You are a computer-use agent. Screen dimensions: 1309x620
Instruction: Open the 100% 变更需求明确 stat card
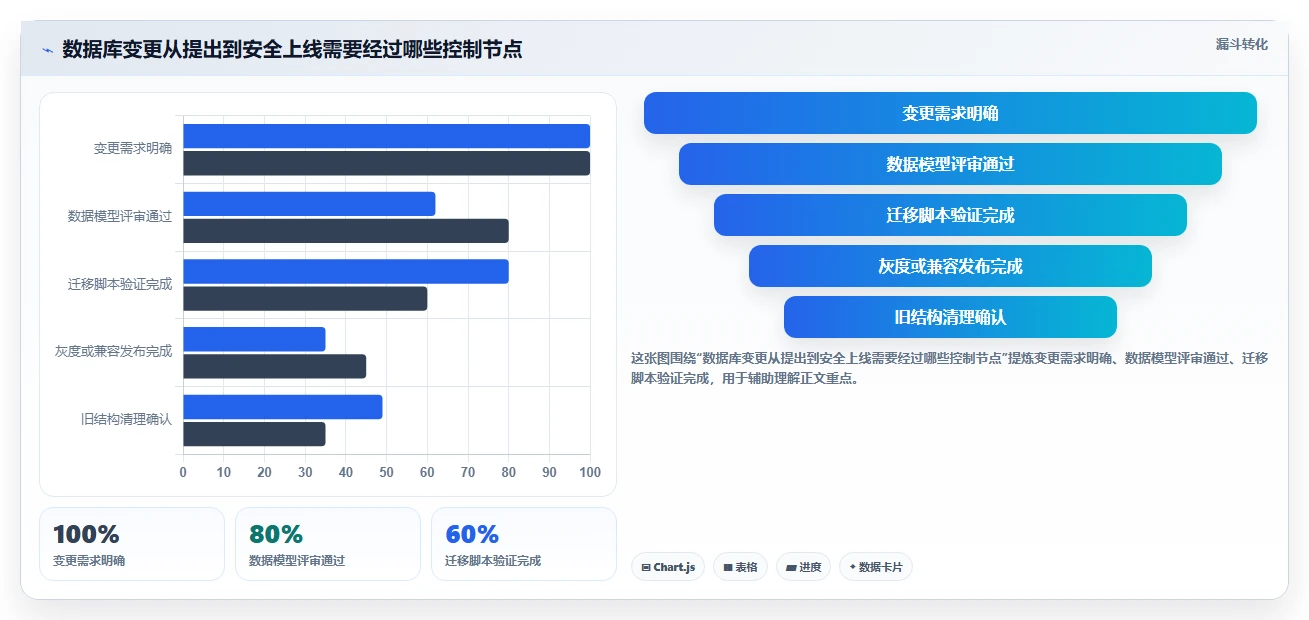tap(132, 544)
